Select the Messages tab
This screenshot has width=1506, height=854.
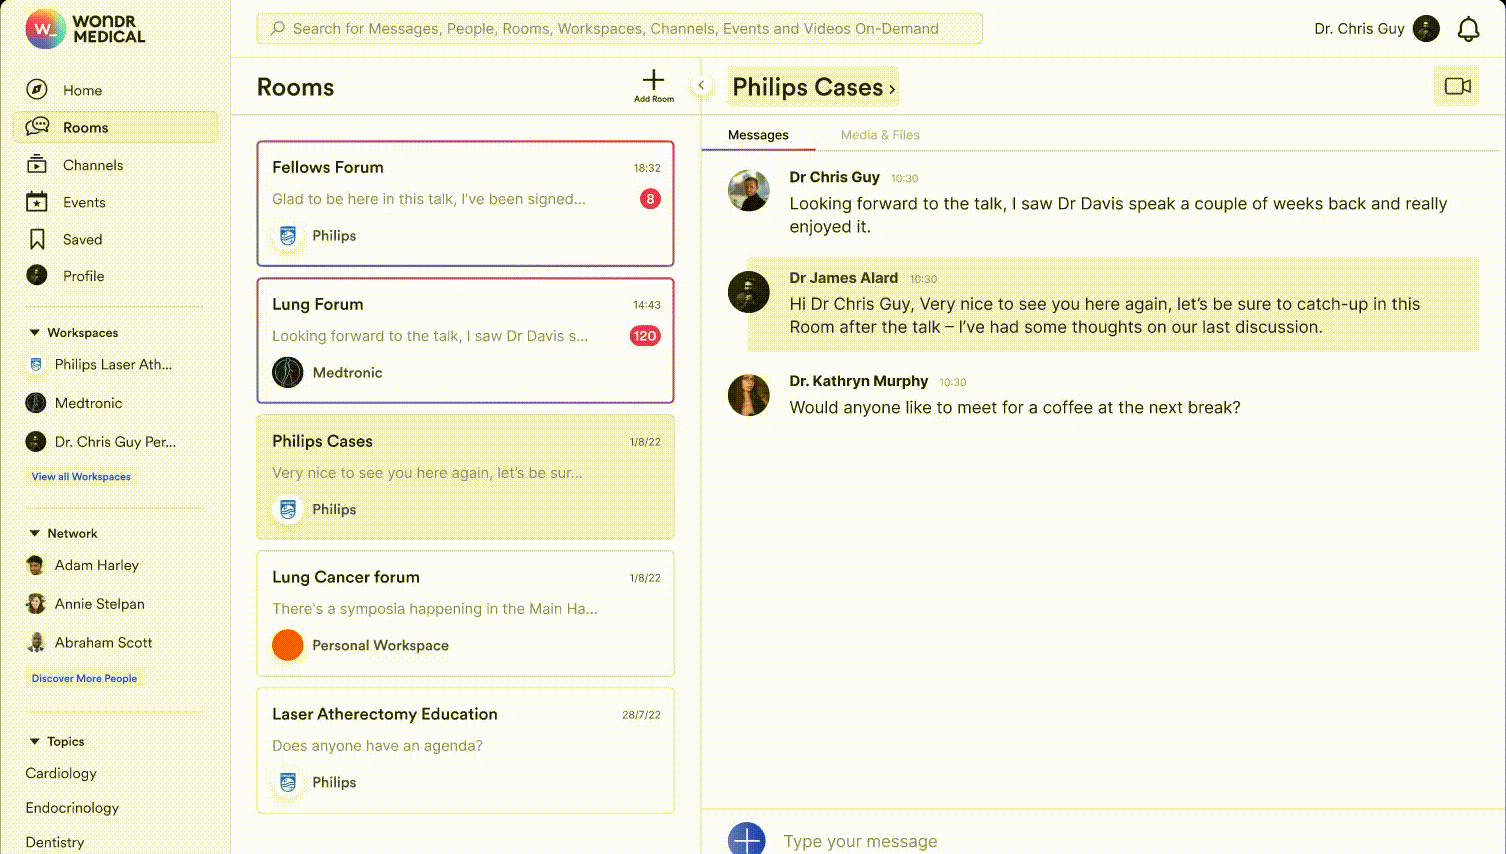click(x=758, y=135)
